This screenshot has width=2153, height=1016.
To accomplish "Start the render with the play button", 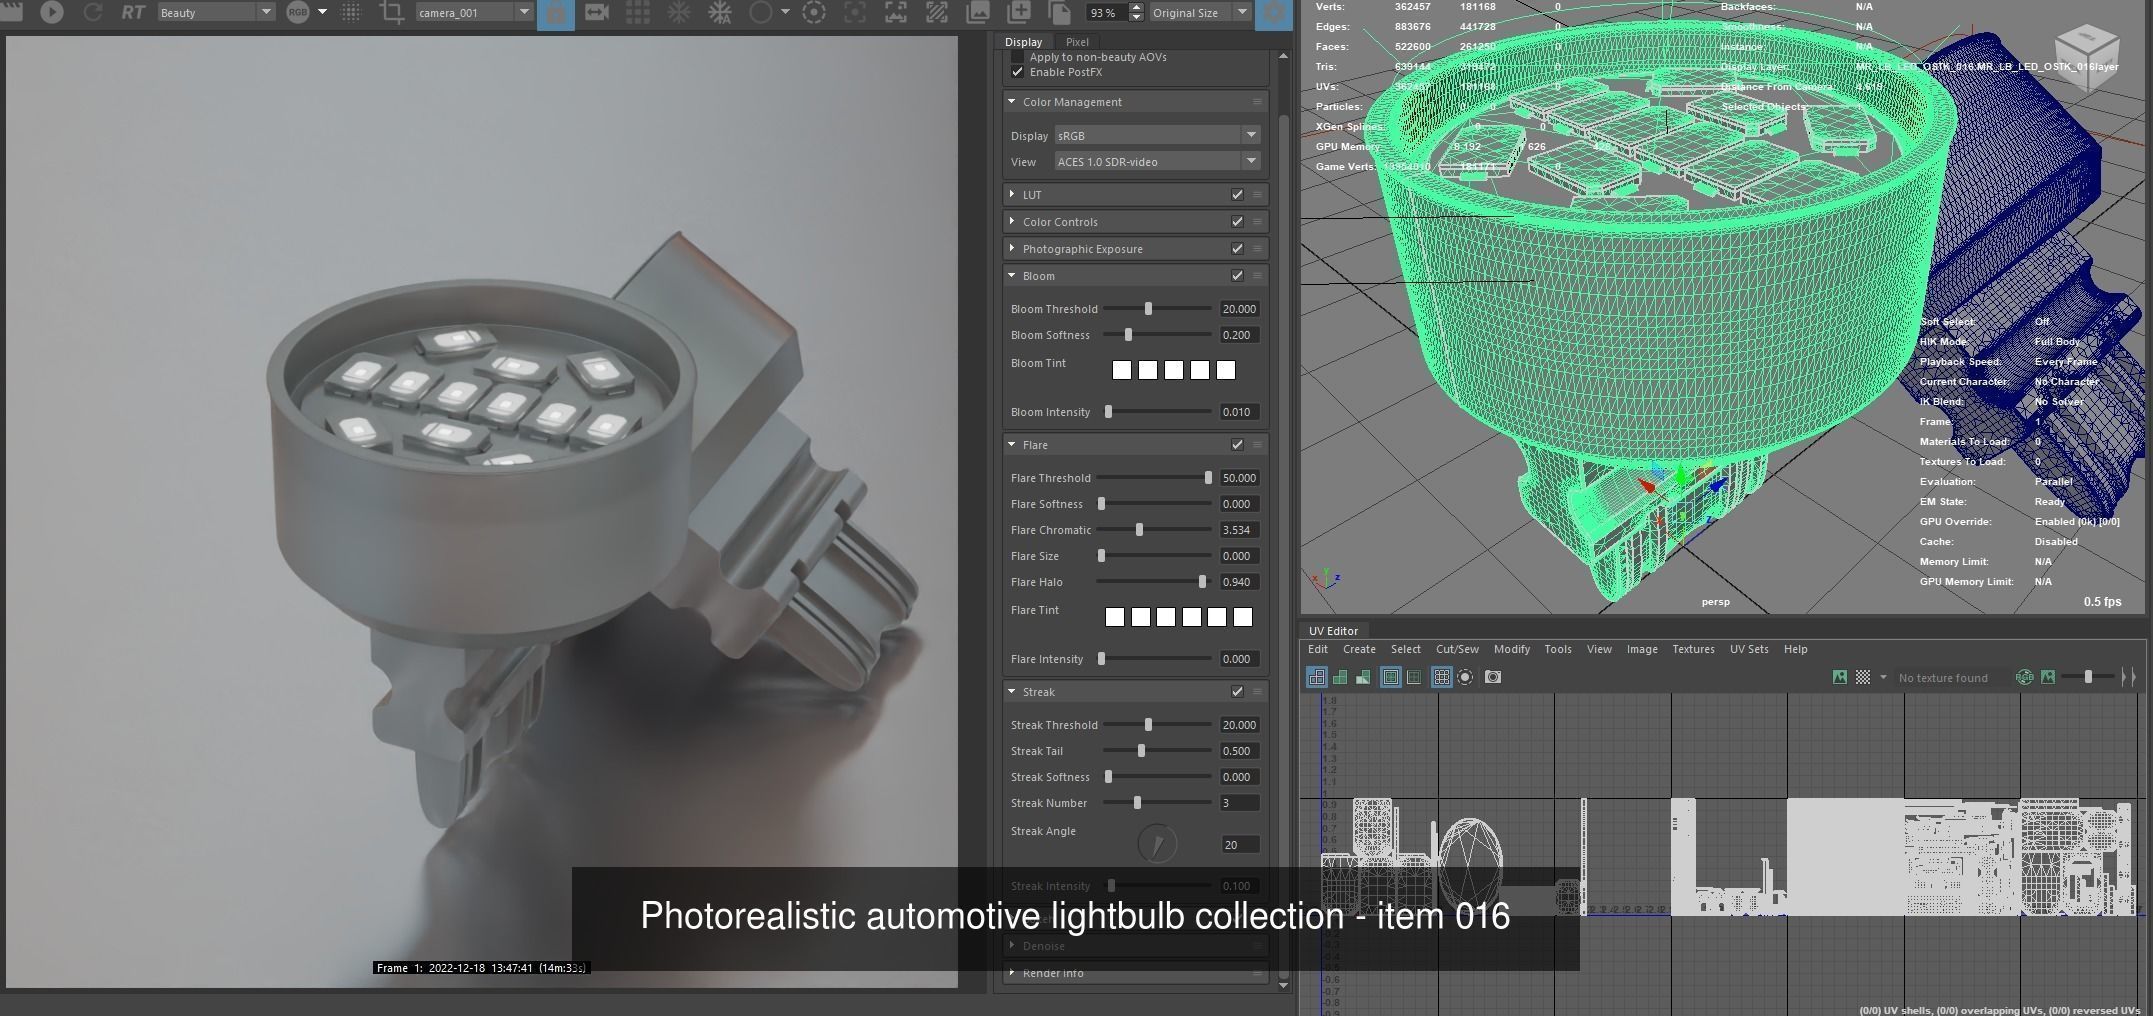I will tap(52, 12).
